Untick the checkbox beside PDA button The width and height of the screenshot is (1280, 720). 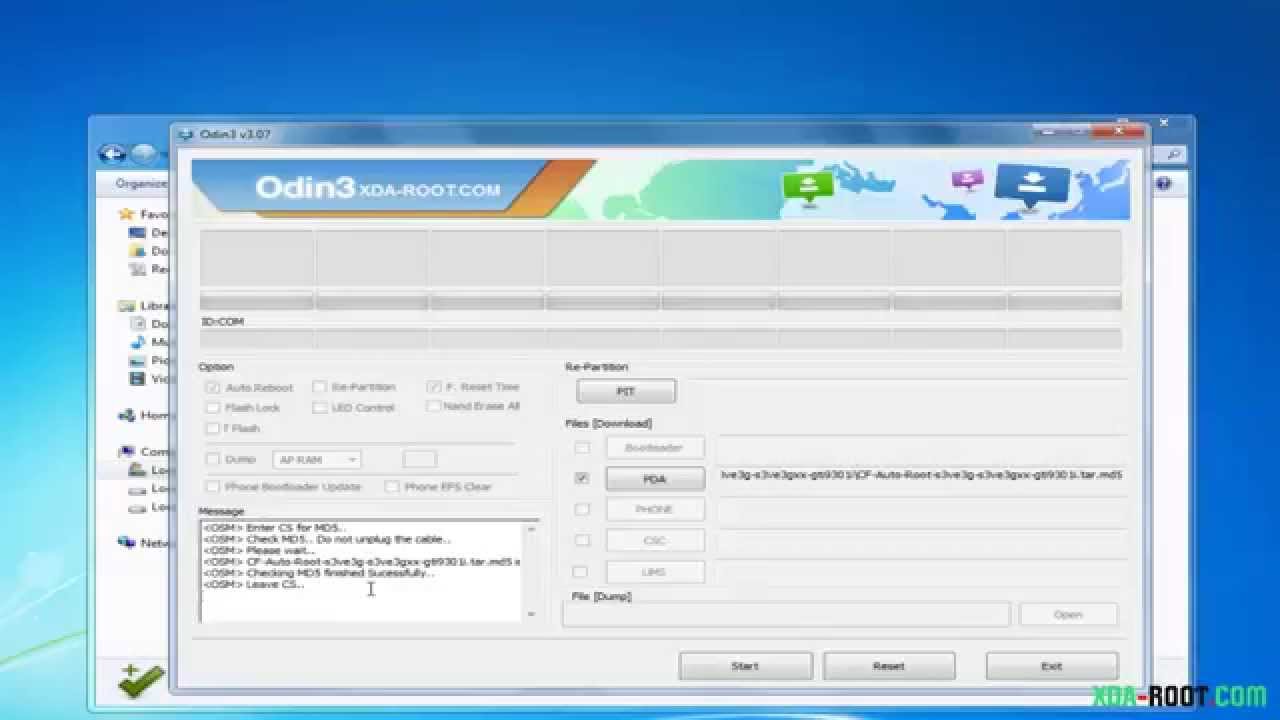click(581, 478)
